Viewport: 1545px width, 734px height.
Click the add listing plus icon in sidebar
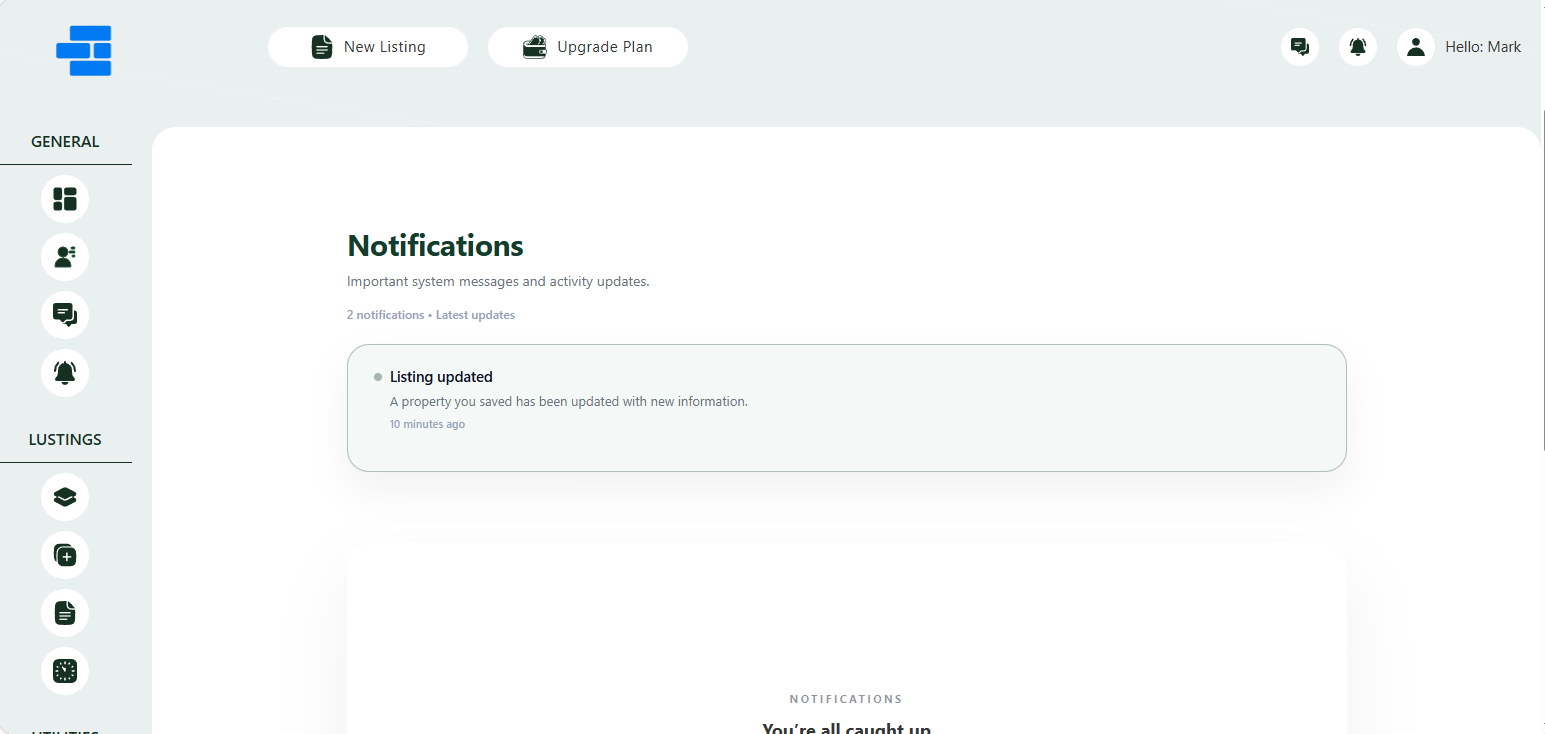(x=65, y=555)
